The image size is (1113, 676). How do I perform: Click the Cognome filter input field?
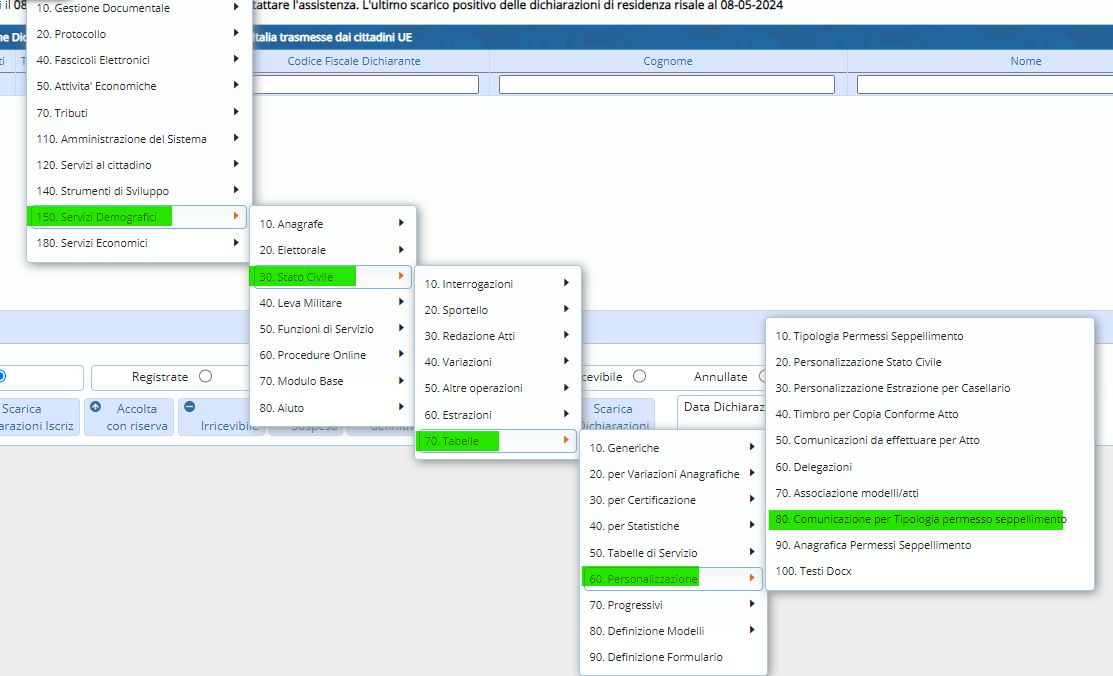(x=667, y=85)
